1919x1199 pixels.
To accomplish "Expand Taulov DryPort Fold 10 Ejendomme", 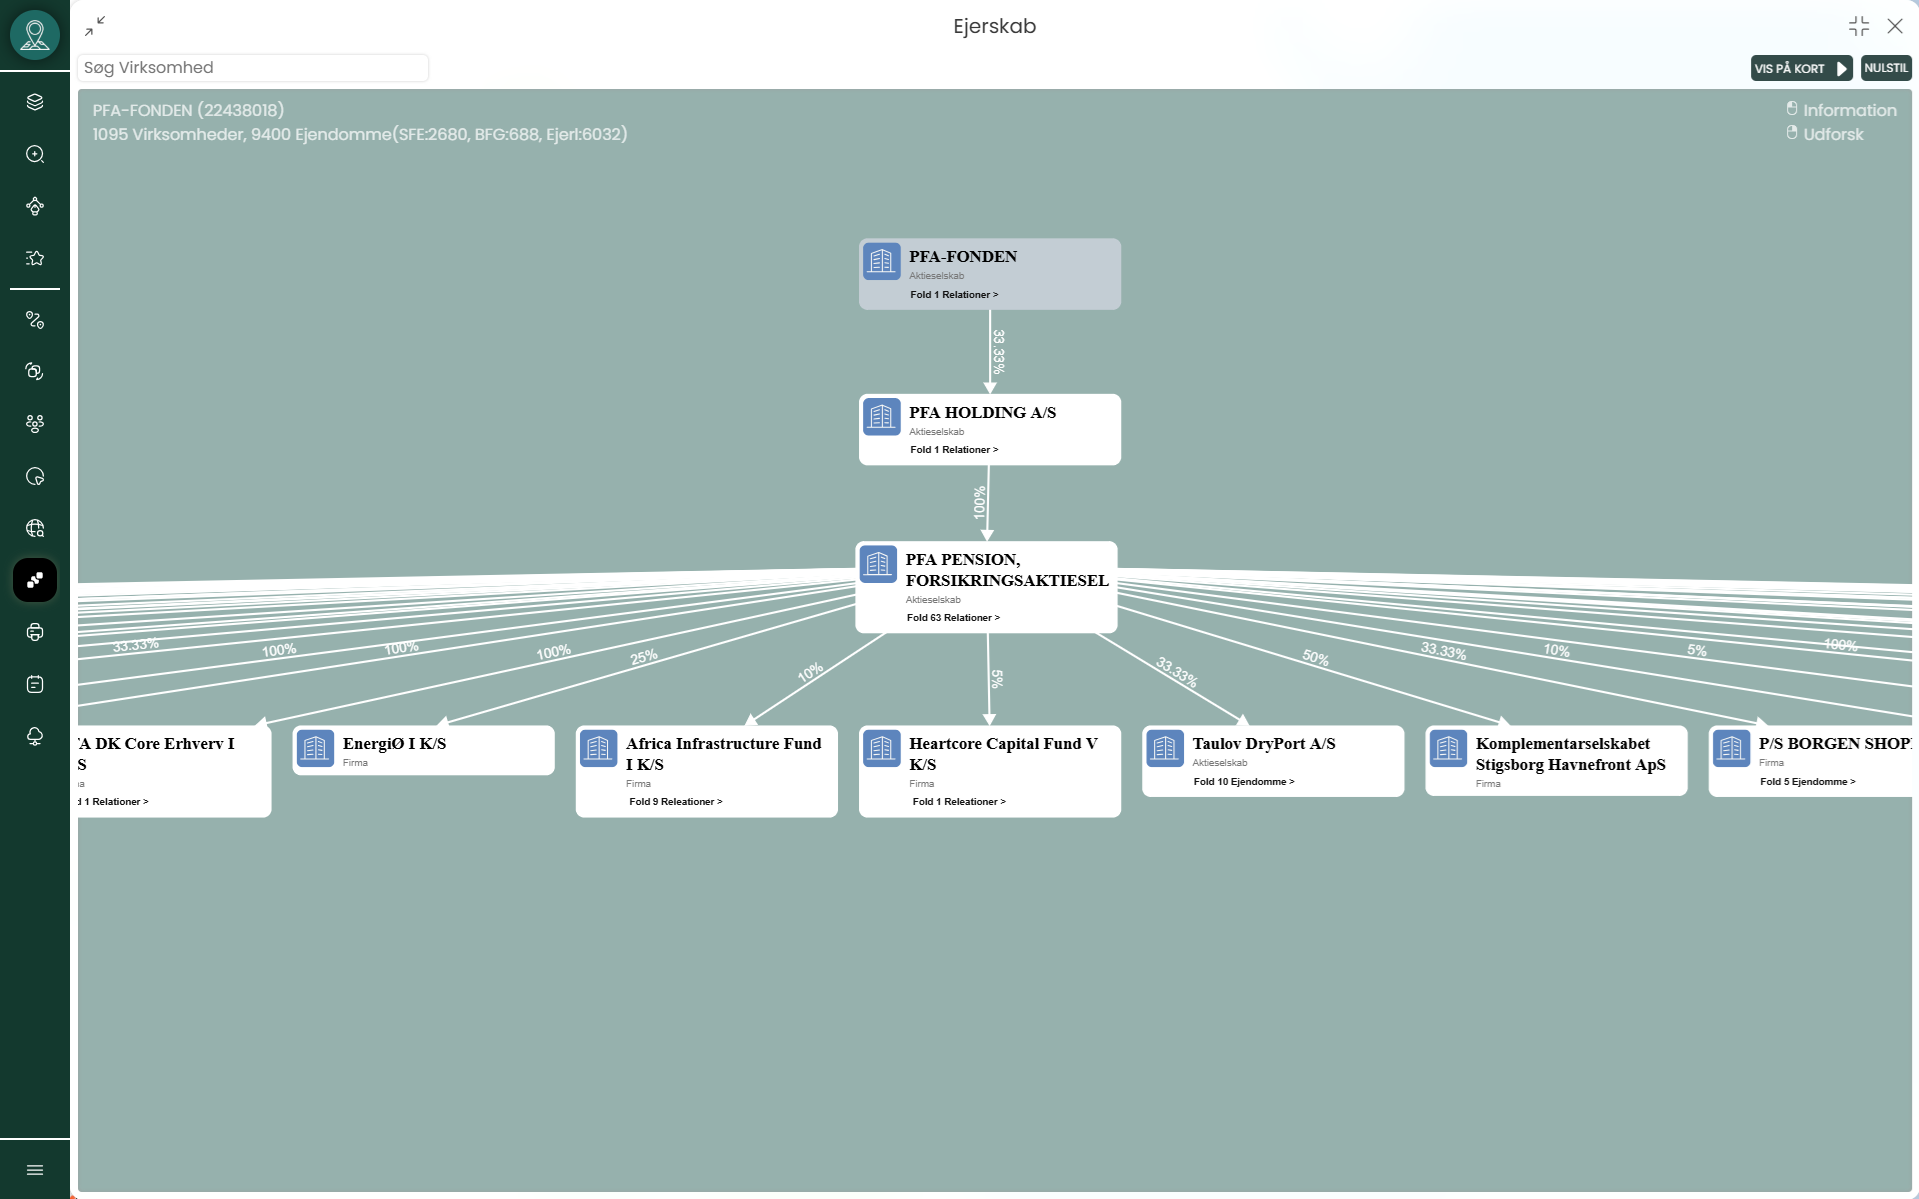I will (x=1243, y=782).
